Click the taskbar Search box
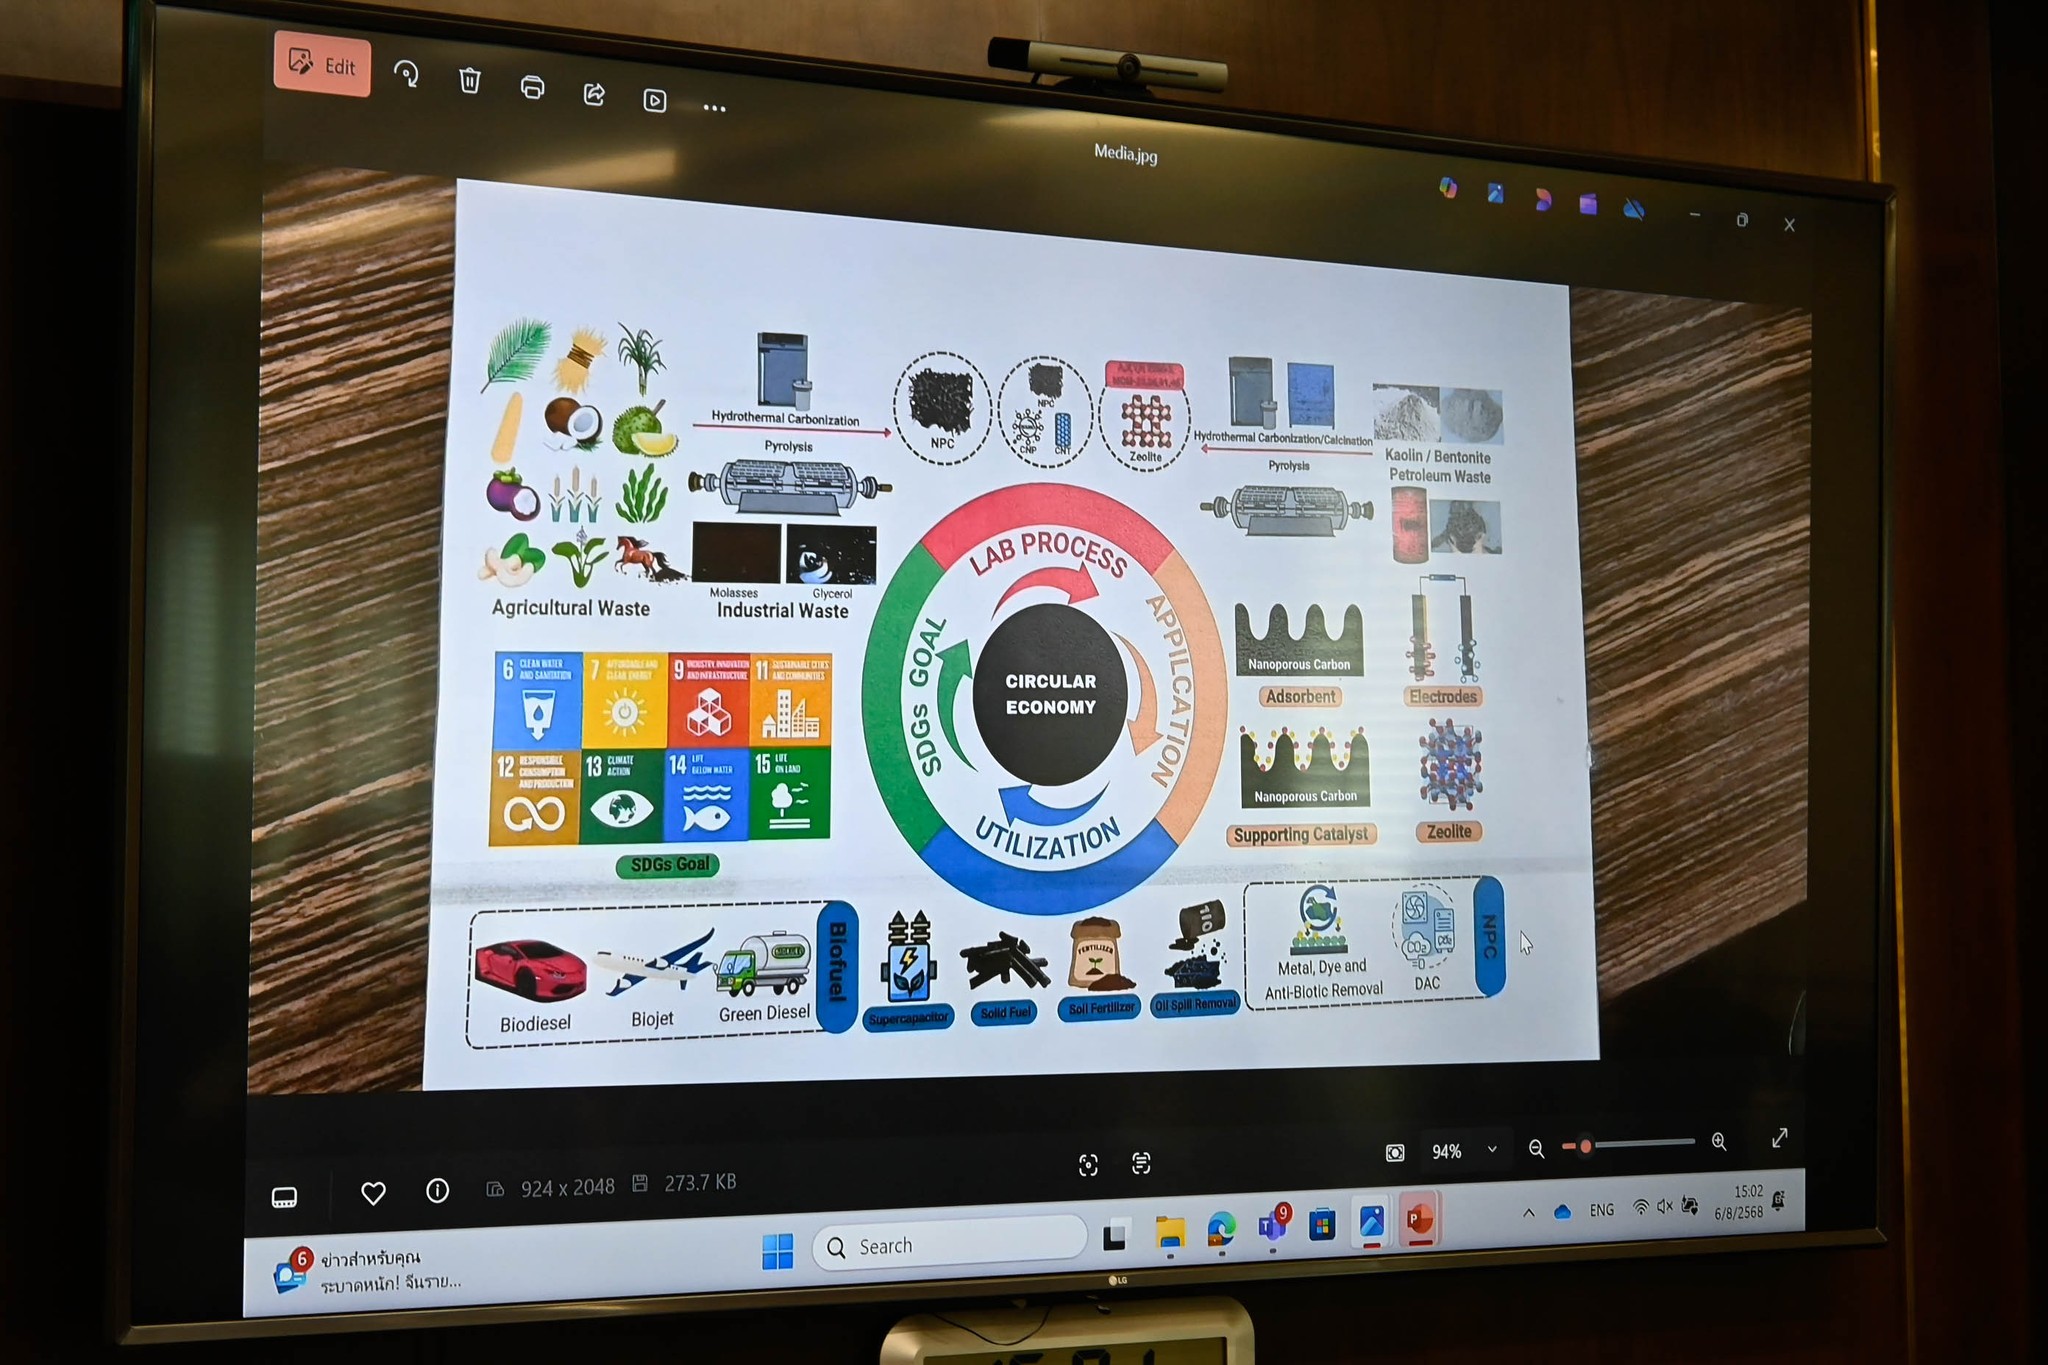 [950, 1245]
